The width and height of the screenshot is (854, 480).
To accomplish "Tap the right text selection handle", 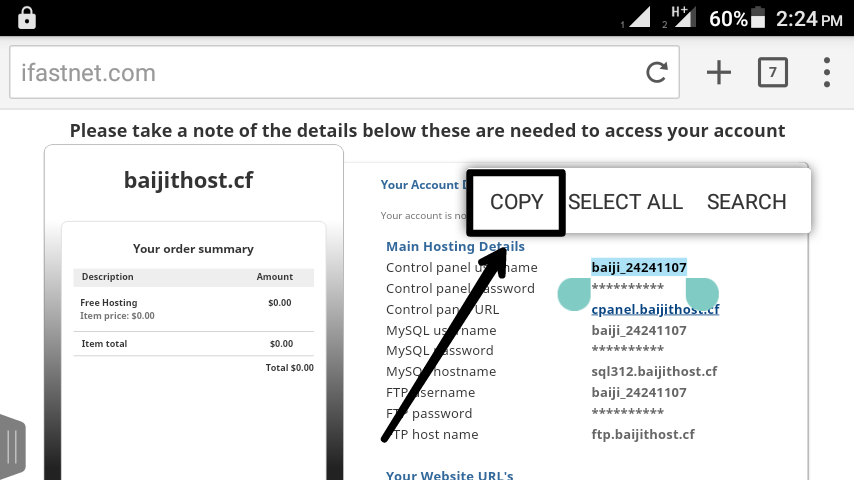I will pos(702,293).
